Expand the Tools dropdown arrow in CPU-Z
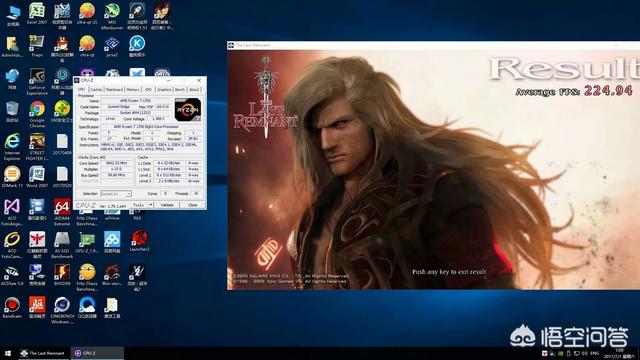Image resolution: width=640 pixels, height=360 pixels. click(x=151, y=205)
